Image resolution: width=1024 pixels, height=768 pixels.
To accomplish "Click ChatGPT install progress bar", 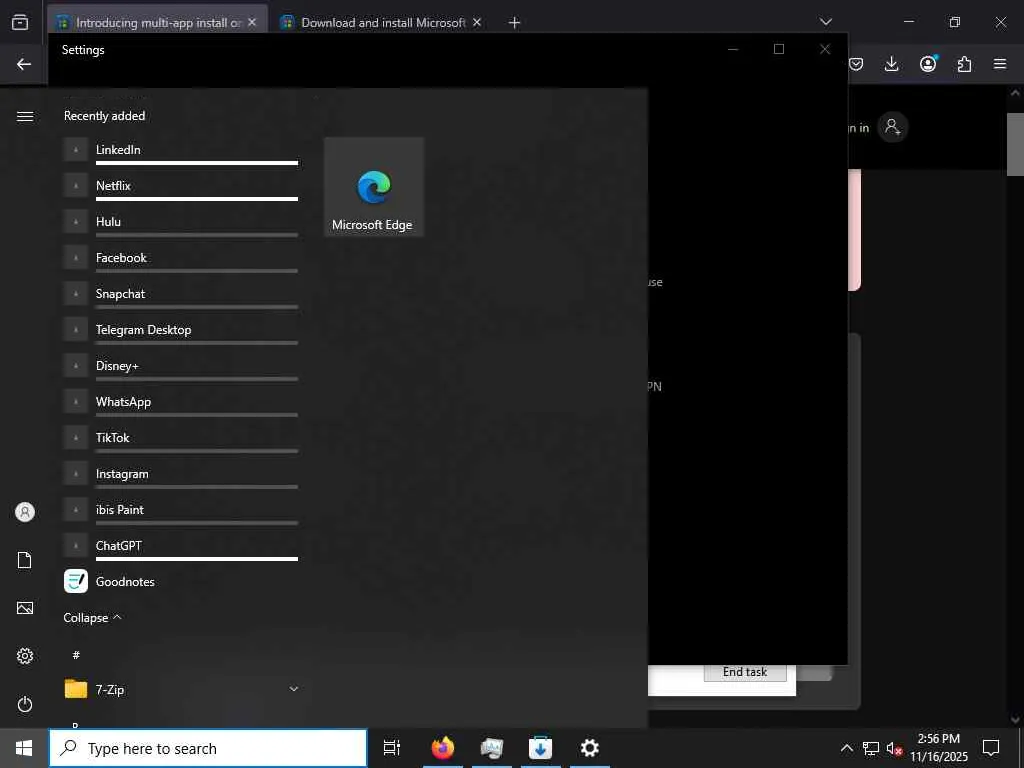I will 197,558.
